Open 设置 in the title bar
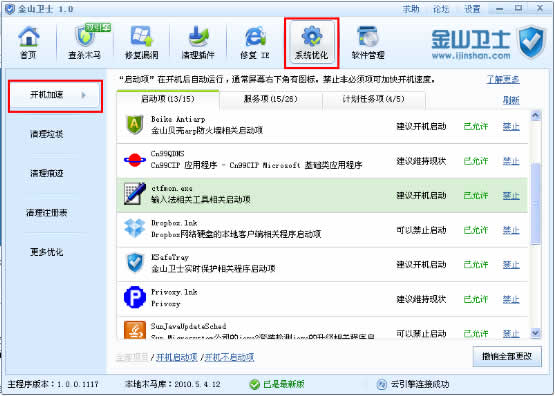Screen dimensions: 555x396 [472, 9]
